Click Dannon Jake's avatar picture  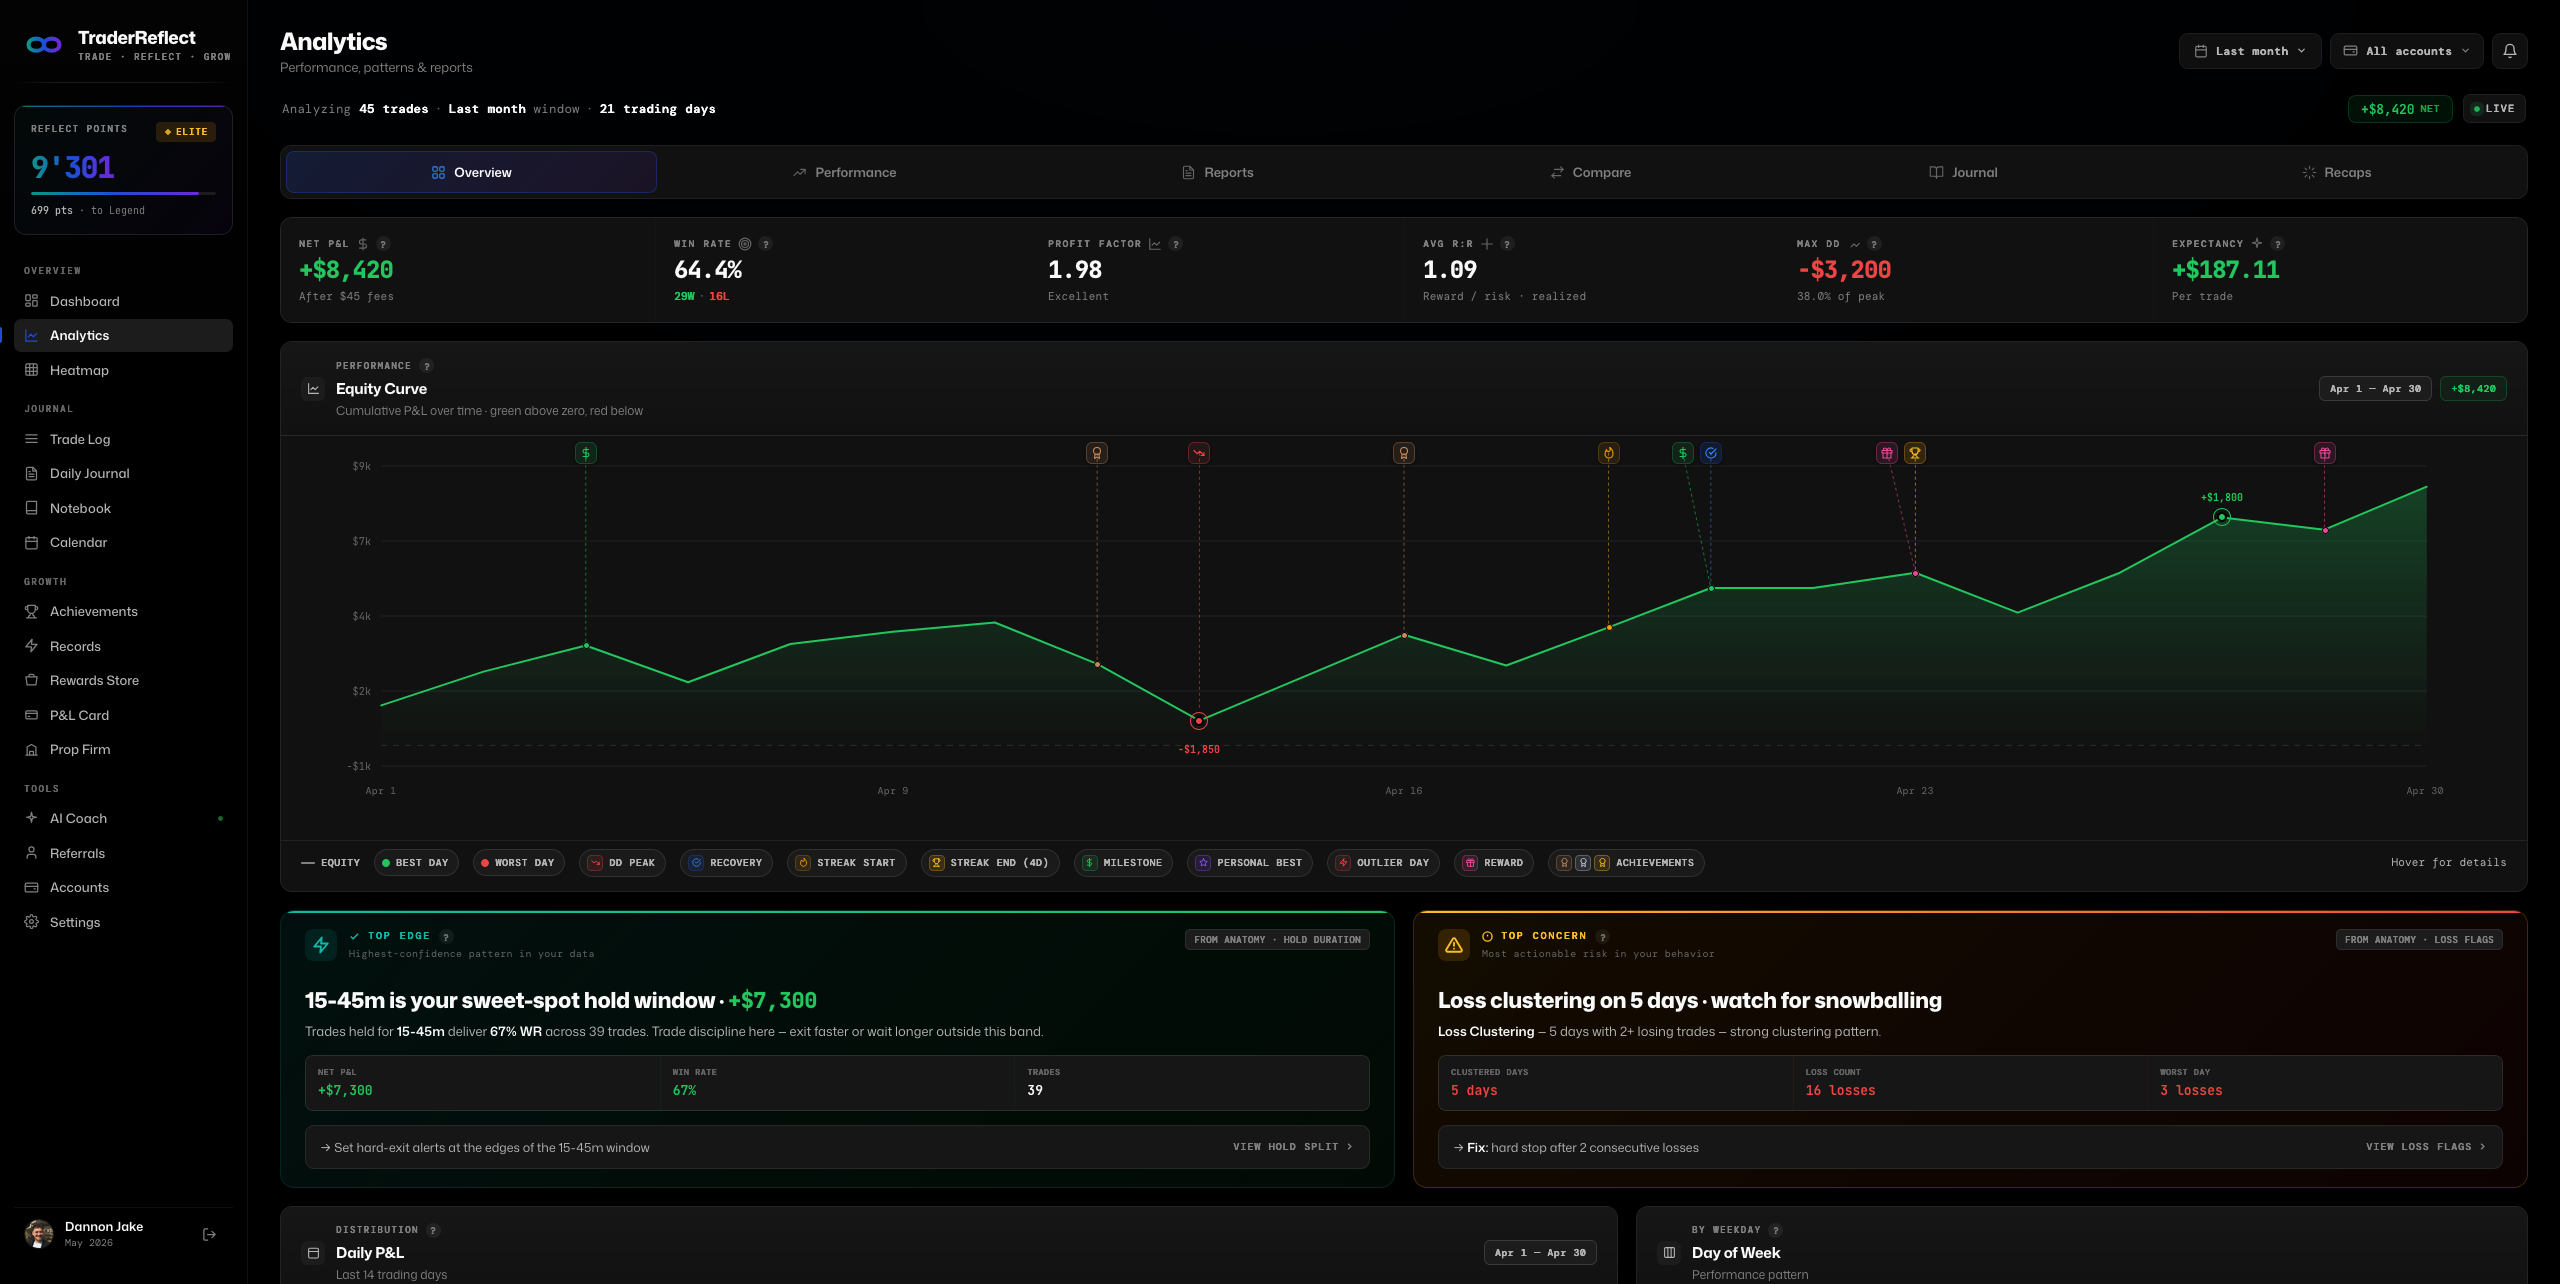click(39, 1234)
